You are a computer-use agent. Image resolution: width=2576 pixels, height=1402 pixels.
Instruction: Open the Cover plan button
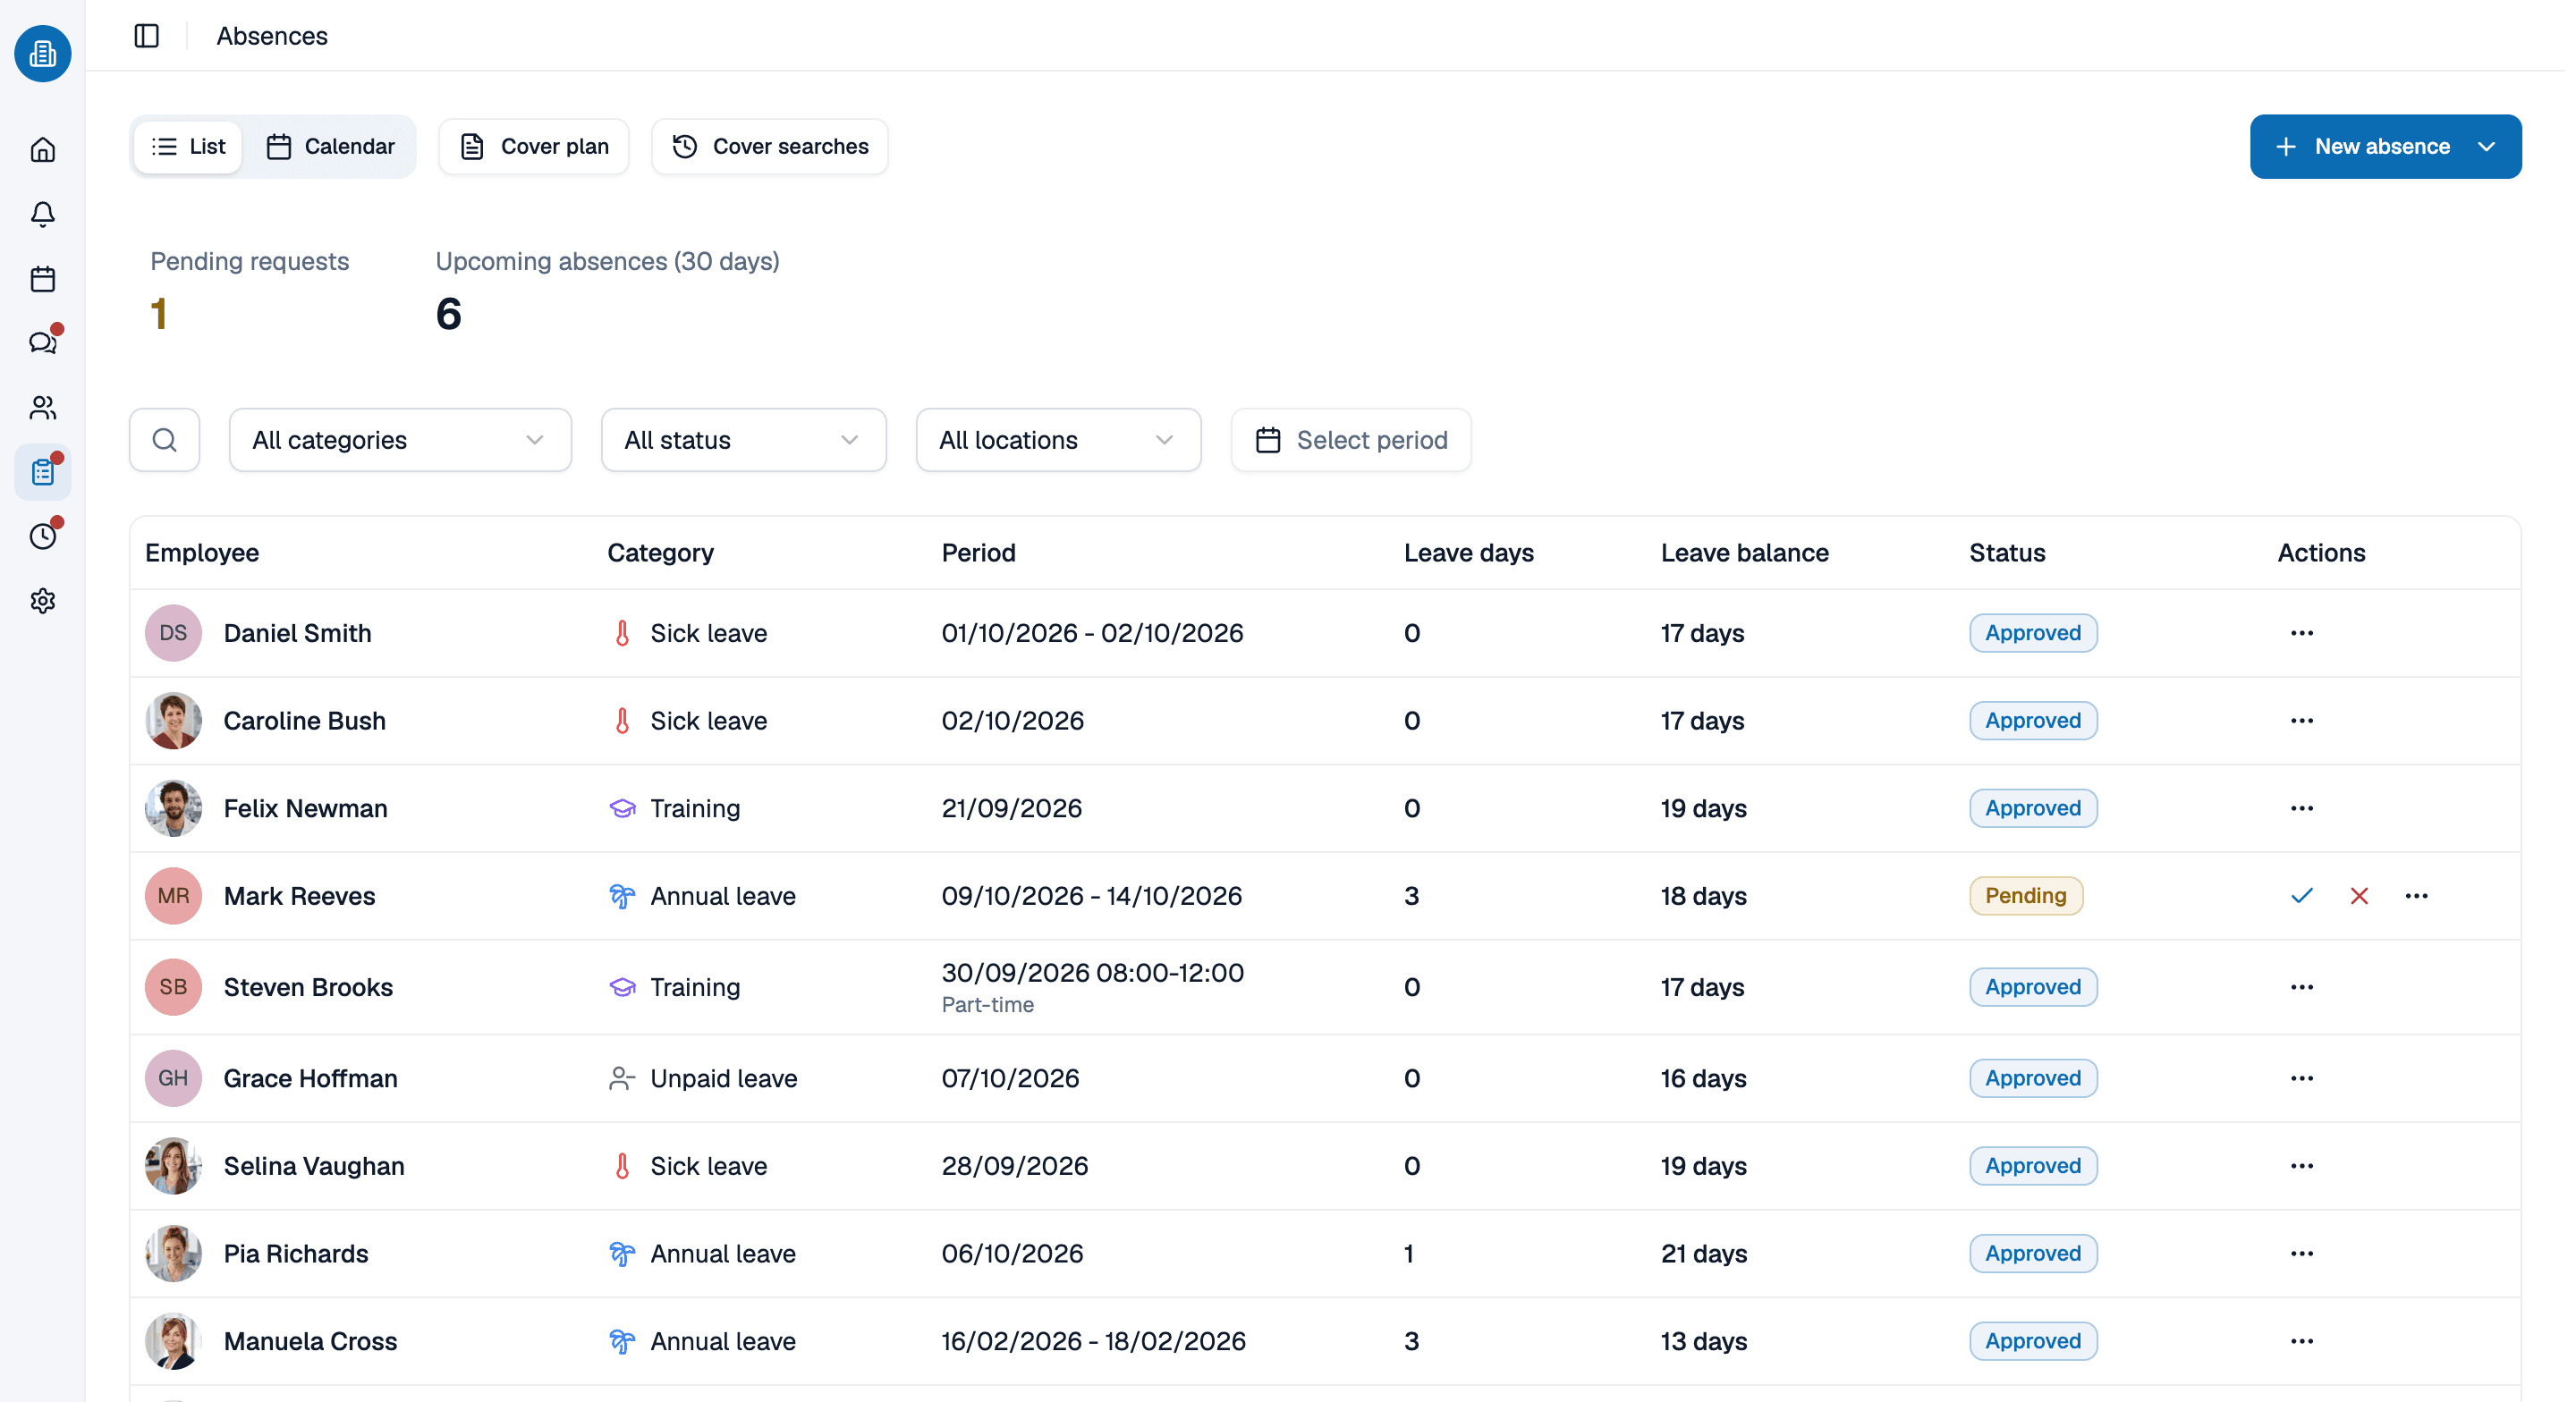(534, 147)
